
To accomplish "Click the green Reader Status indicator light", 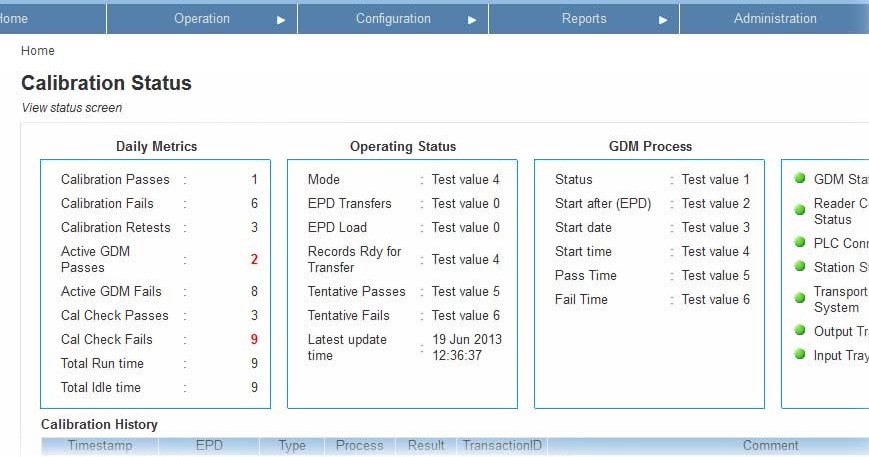I will (x=799, y=210).
